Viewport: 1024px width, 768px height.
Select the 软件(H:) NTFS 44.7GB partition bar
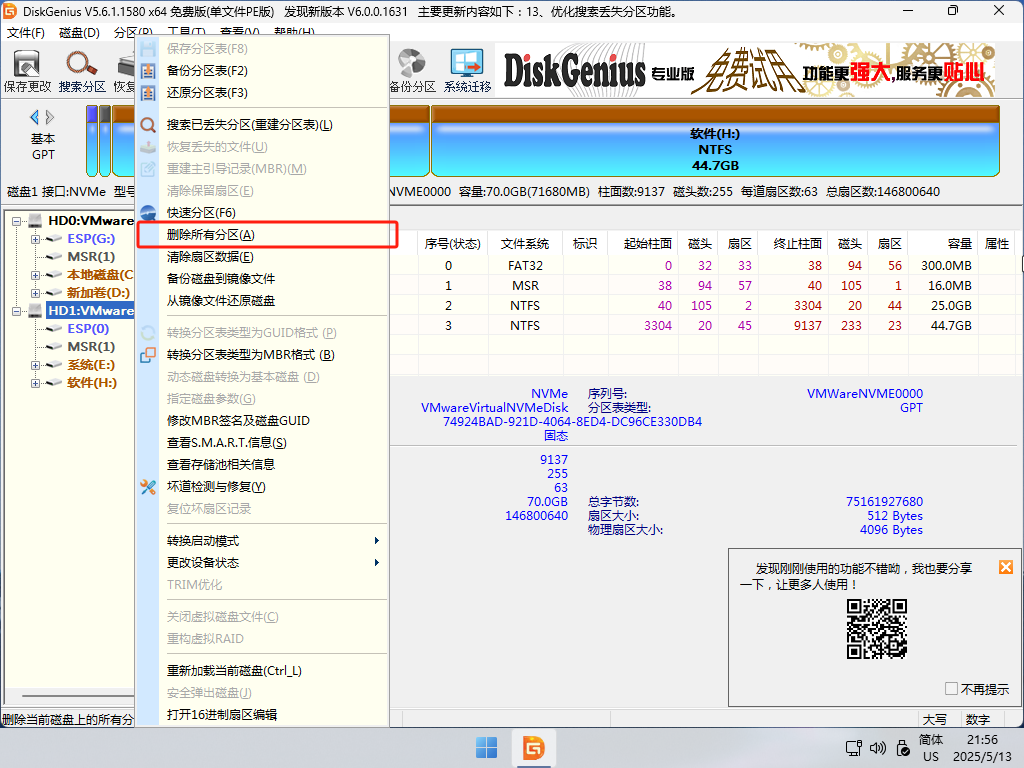tap(715, 142)
